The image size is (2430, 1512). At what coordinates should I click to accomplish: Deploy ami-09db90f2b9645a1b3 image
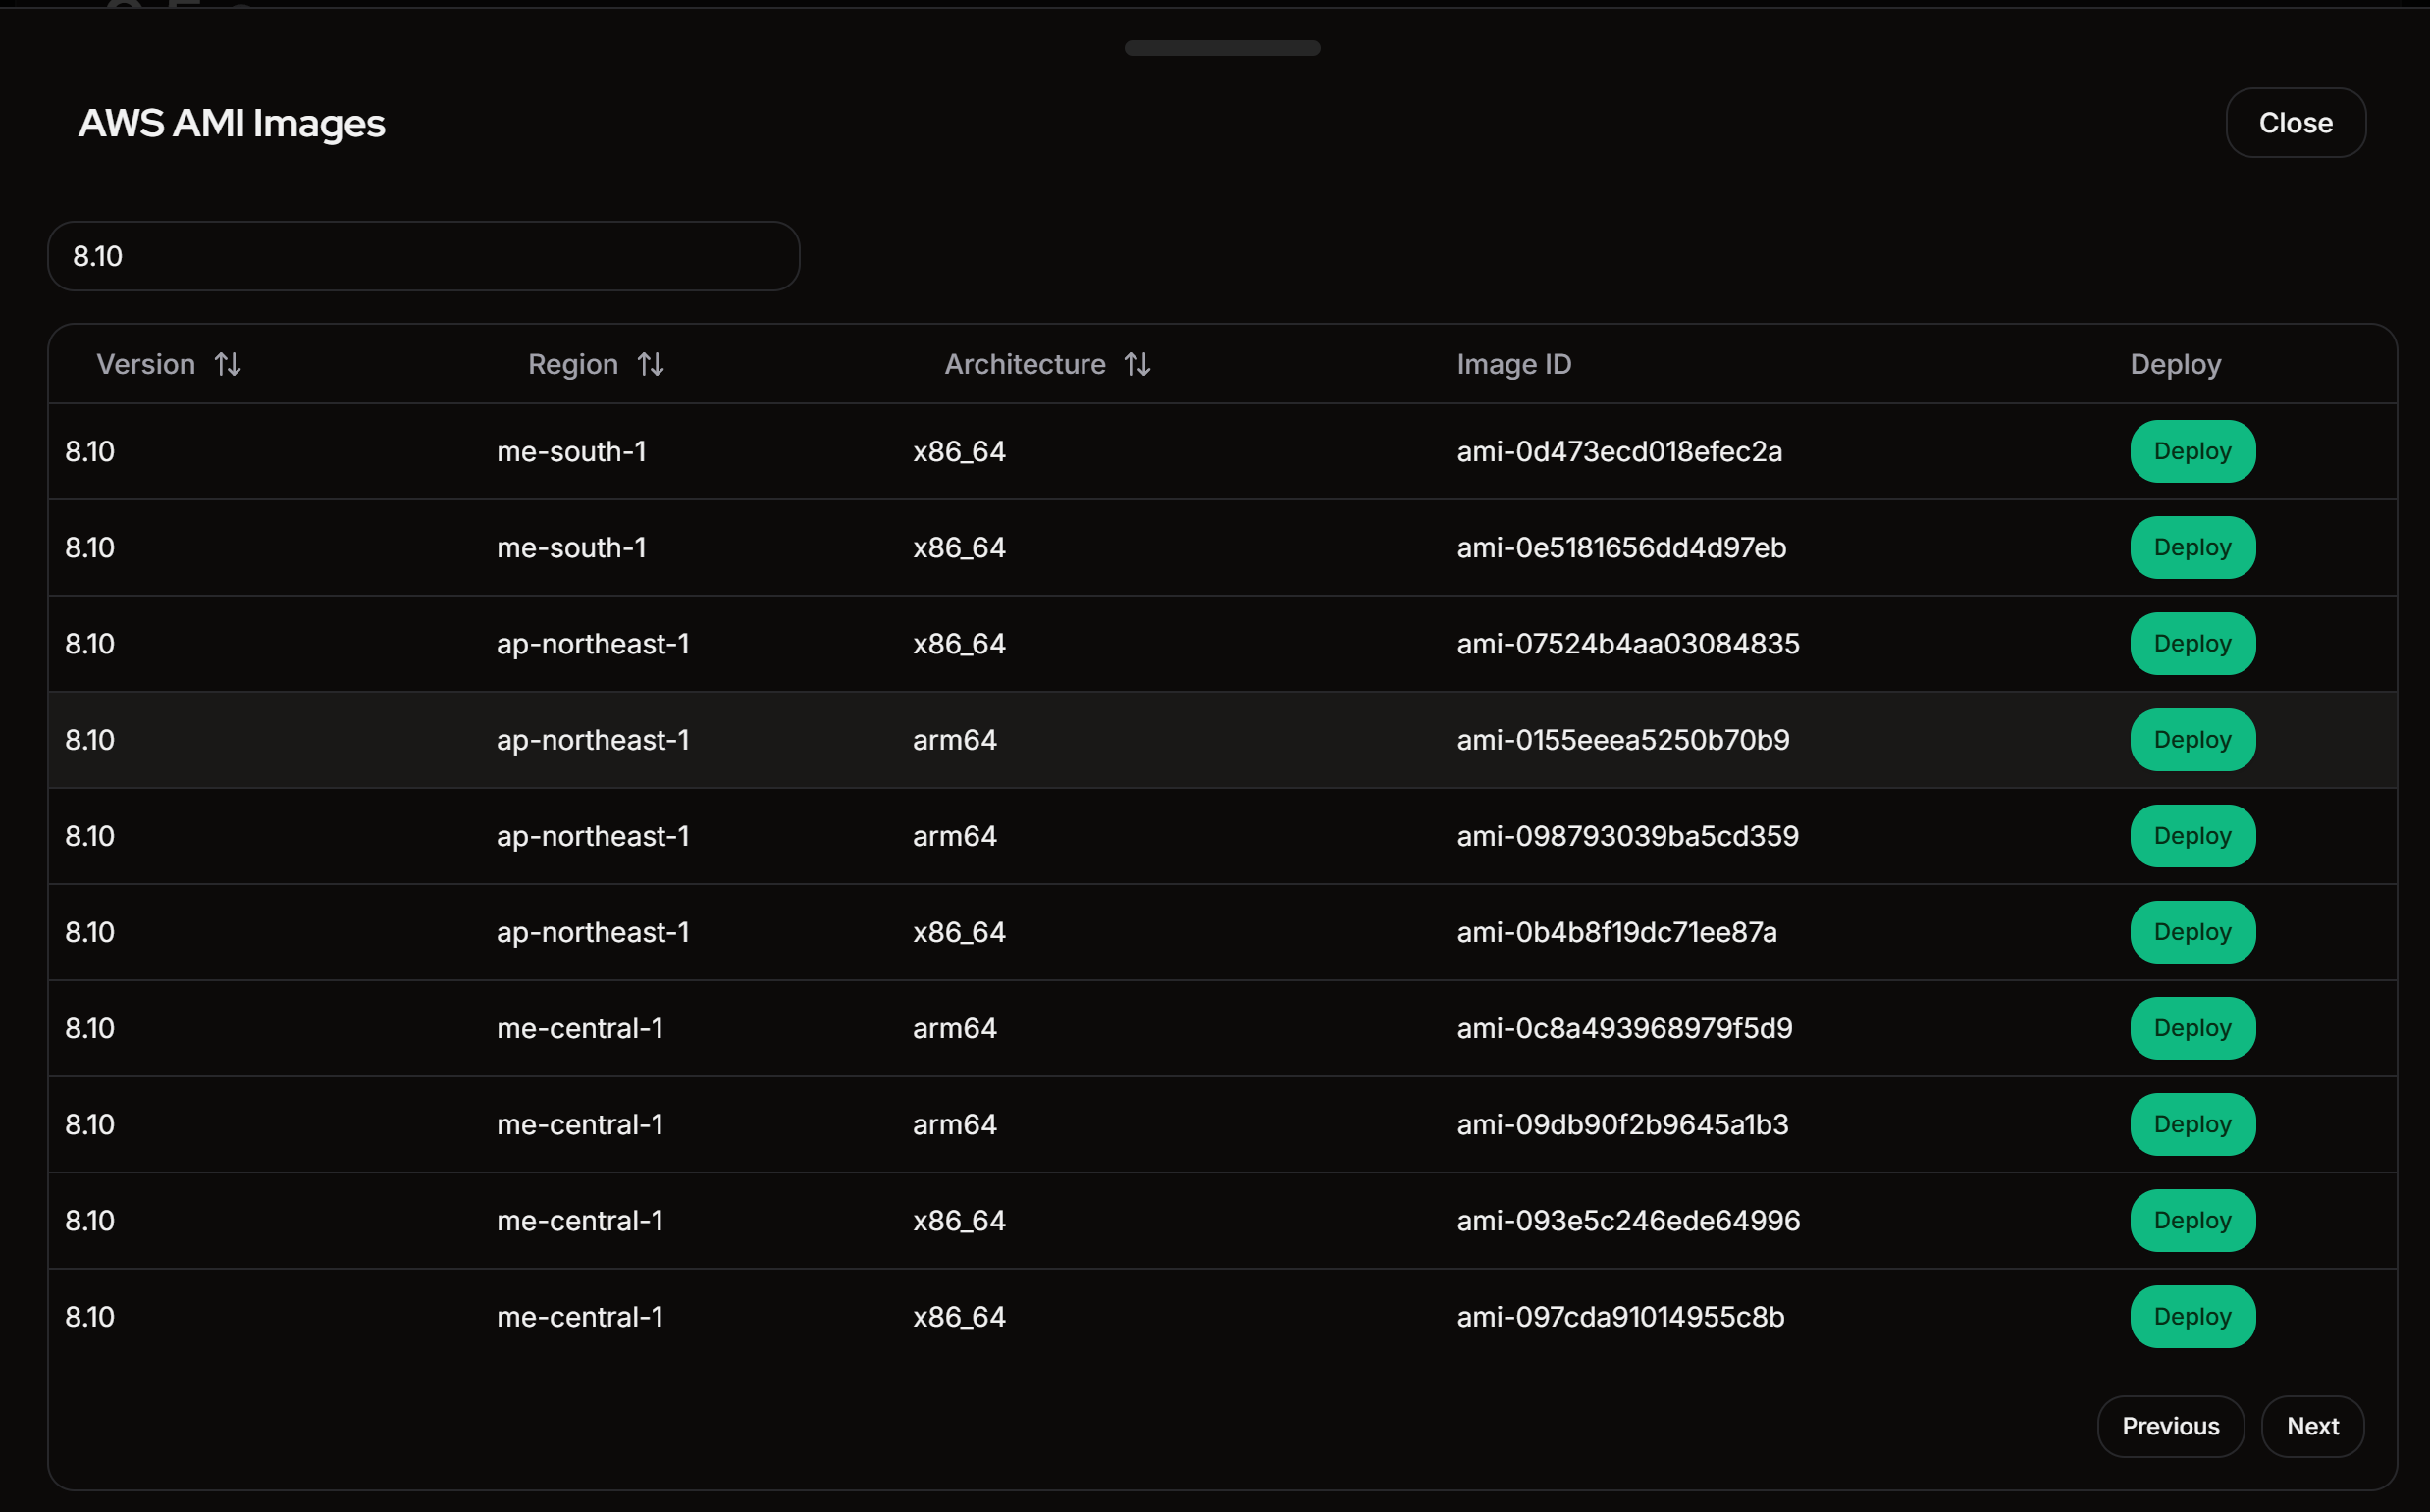pos(2192,1124)
